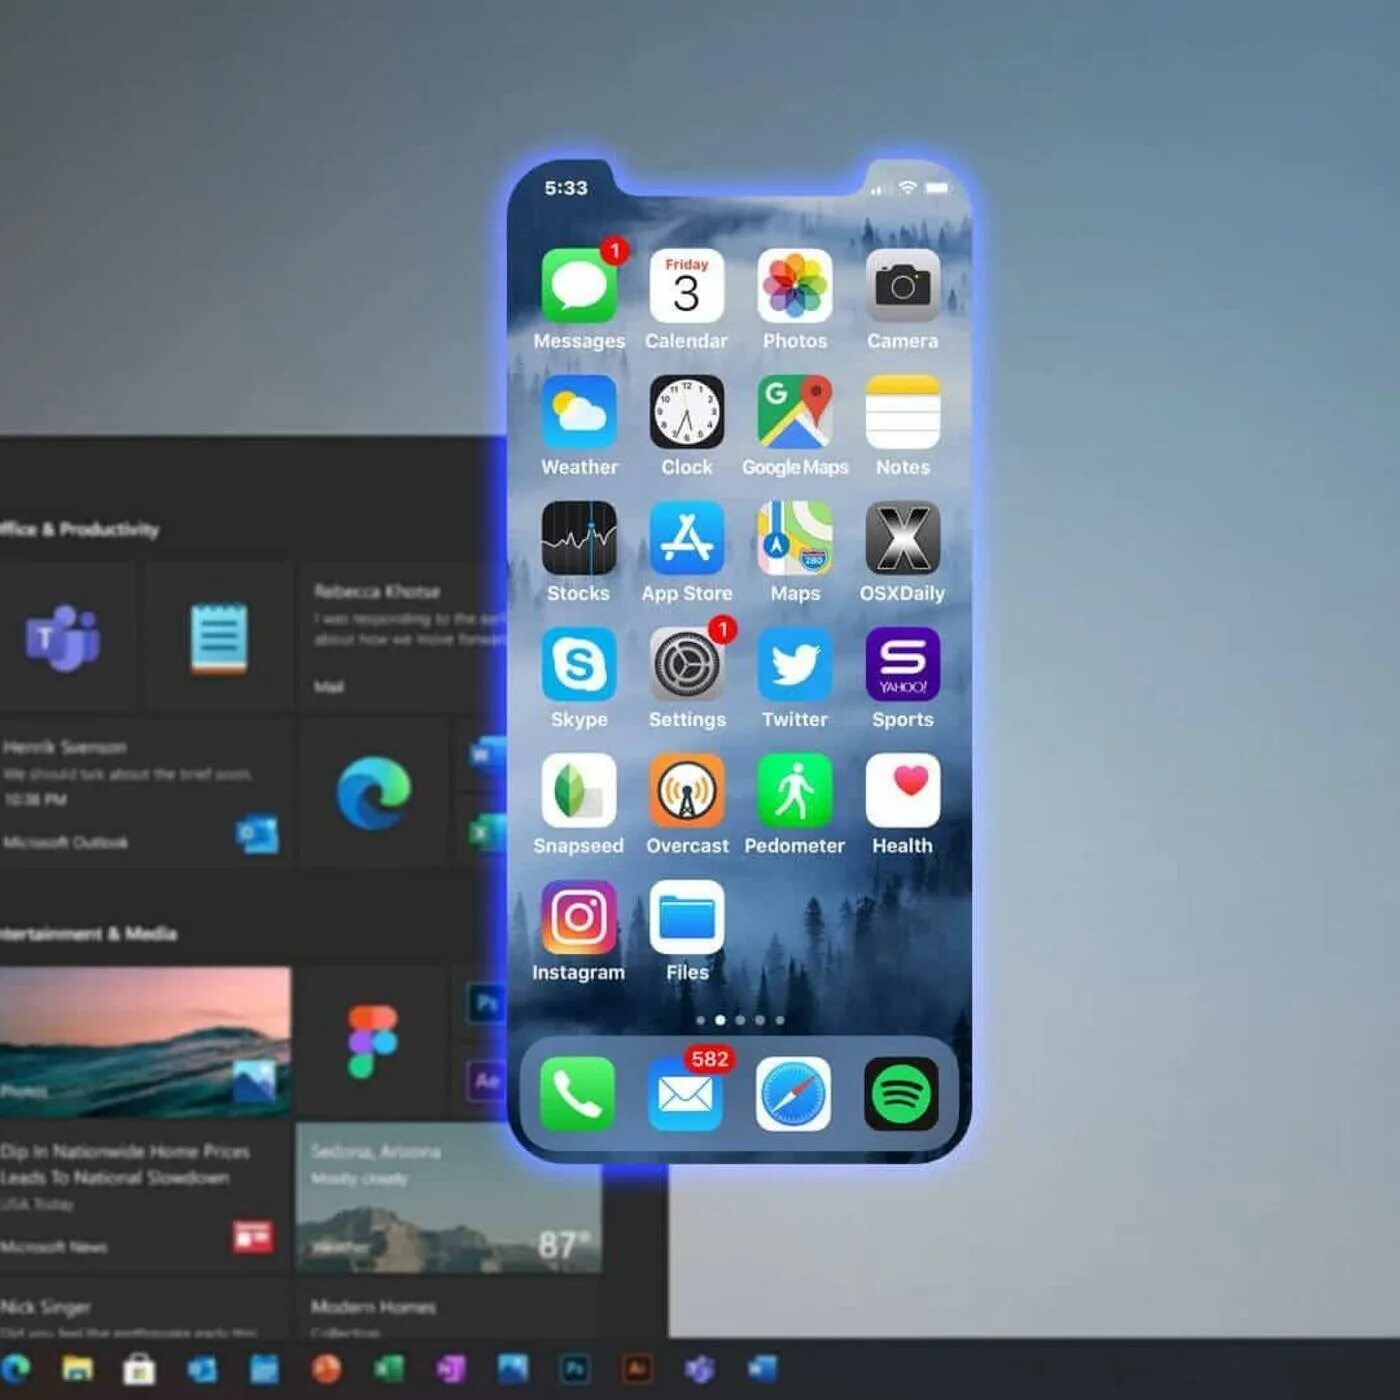Image resolution: width=1400 pixels, height=1400 pixels.
Task: Launch the Yahoo Sports app
Action: pyautogui.click(x=903, y=664)
